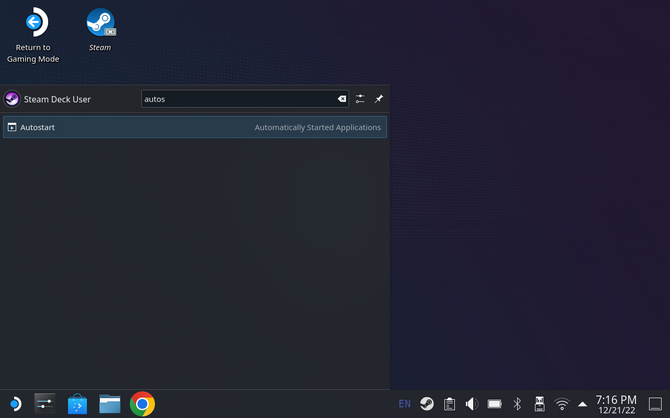Click the Steam Deck User avatar

12,99
